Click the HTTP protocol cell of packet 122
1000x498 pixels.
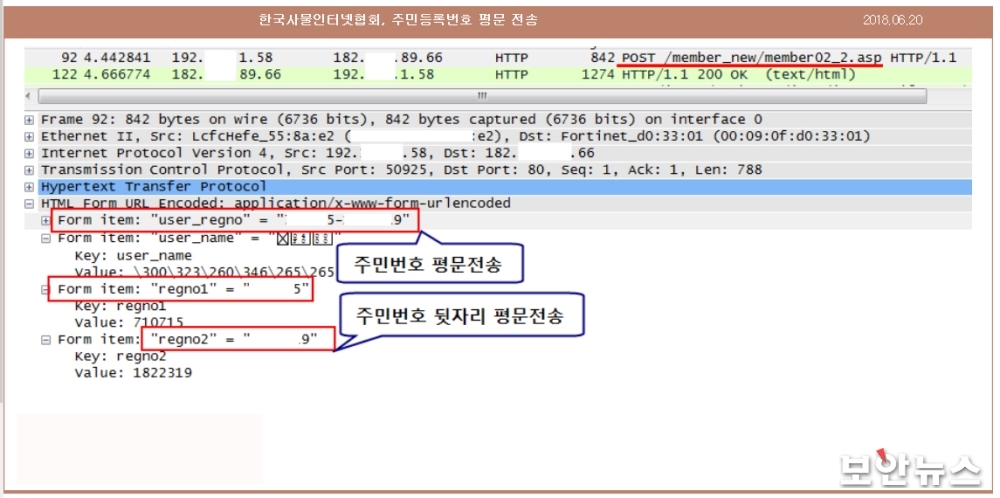pos(511,74)
